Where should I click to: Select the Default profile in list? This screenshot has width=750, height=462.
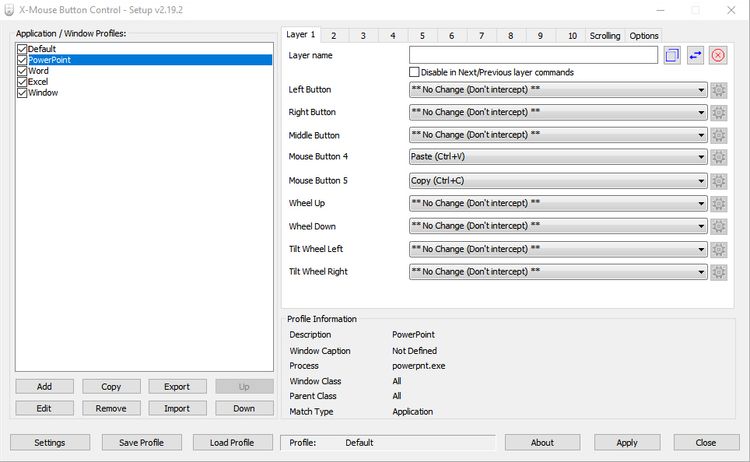point(42,49)
